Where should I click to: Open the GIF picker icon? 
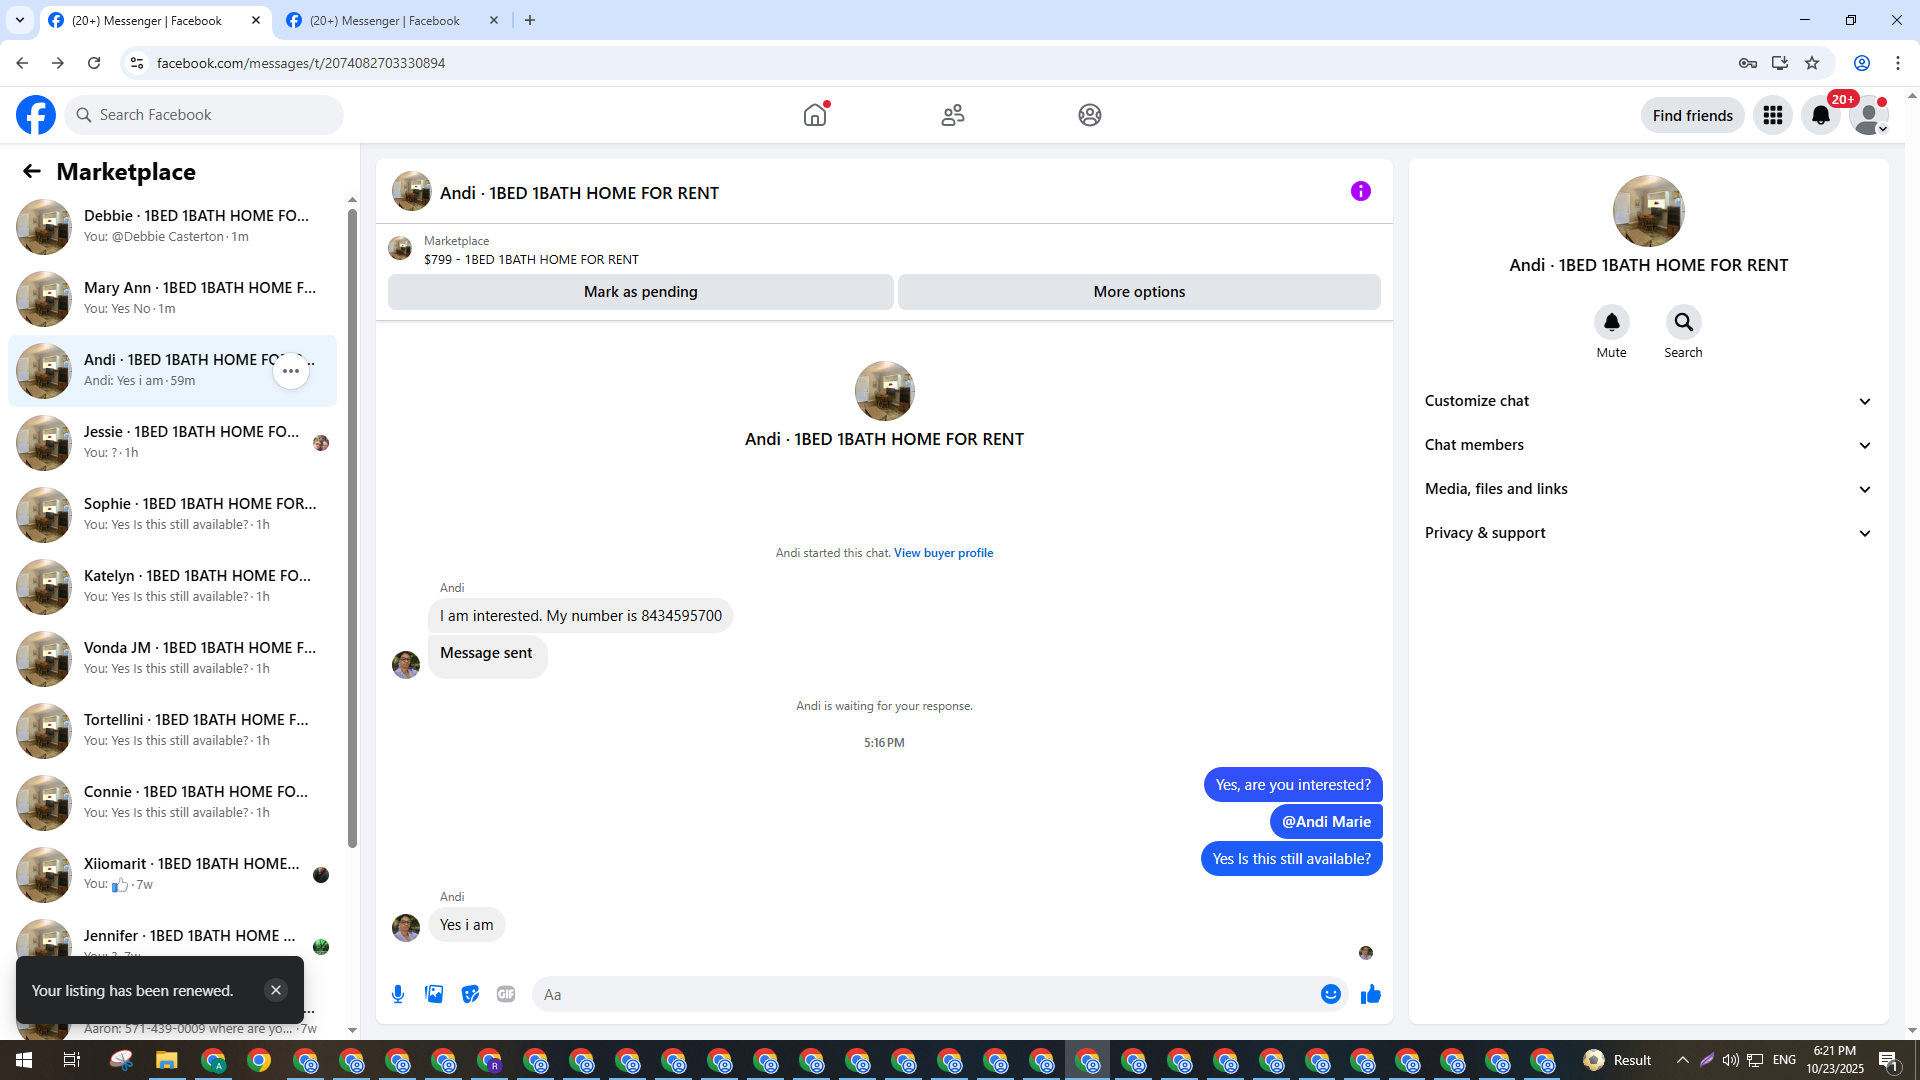506,994
